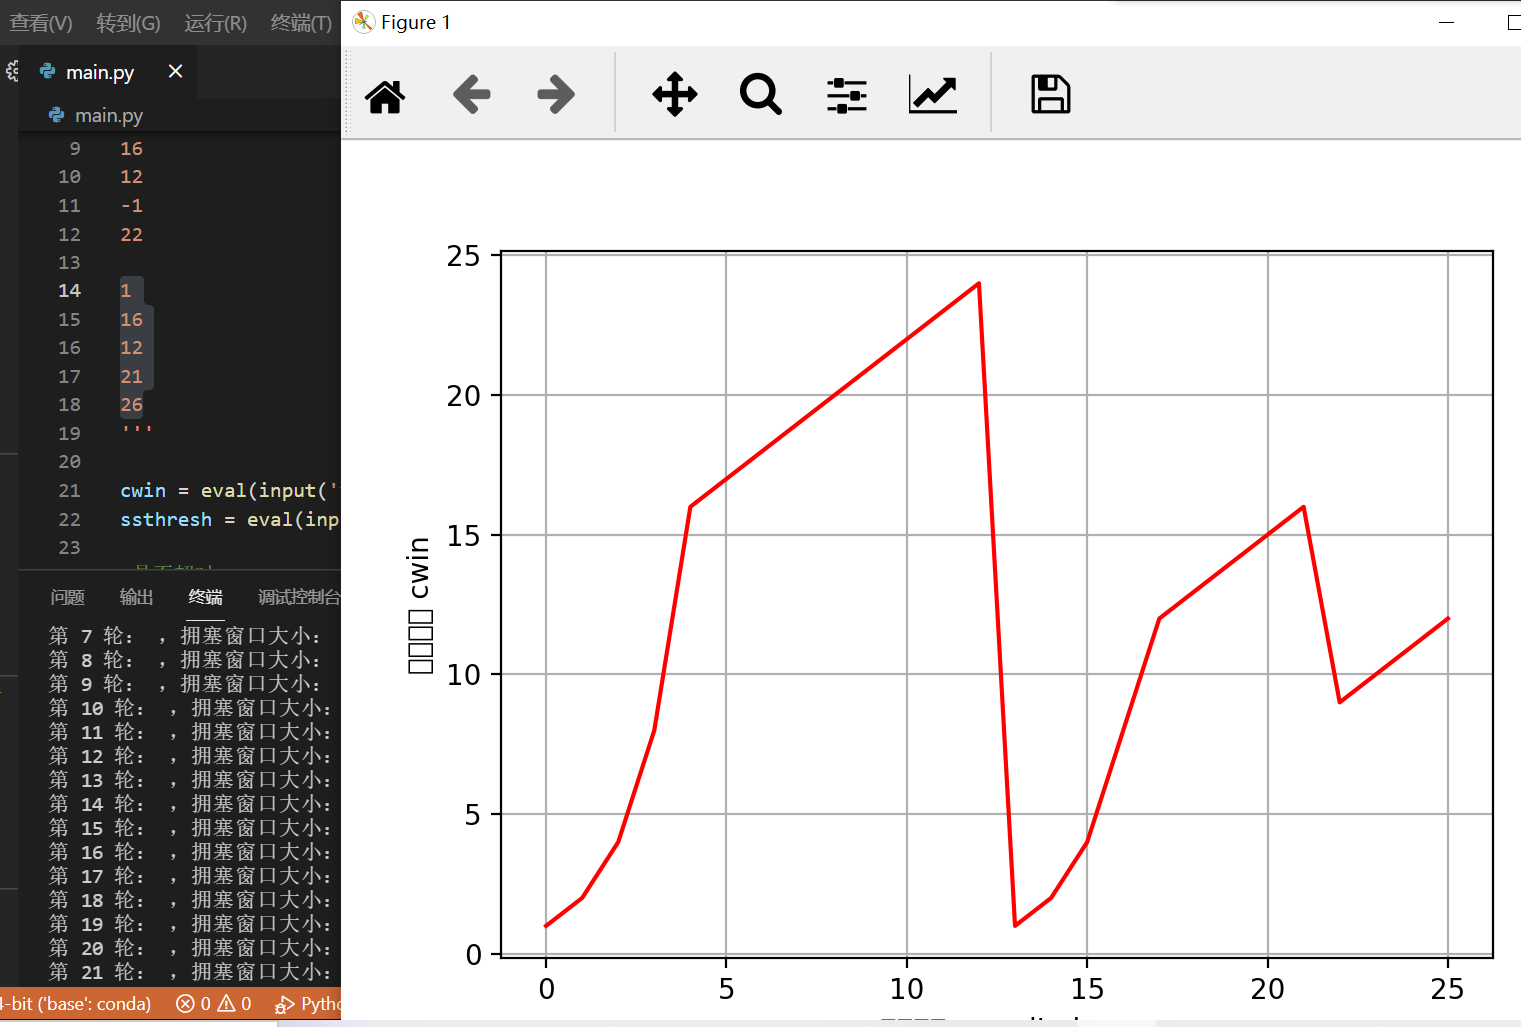
Task: Save the figure with floppy icon
Action: (x=1051, y=95)
